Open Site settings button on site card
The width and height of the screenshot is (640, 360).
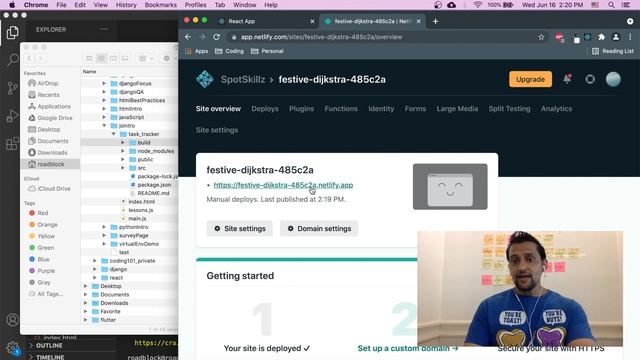pos(240,229)
